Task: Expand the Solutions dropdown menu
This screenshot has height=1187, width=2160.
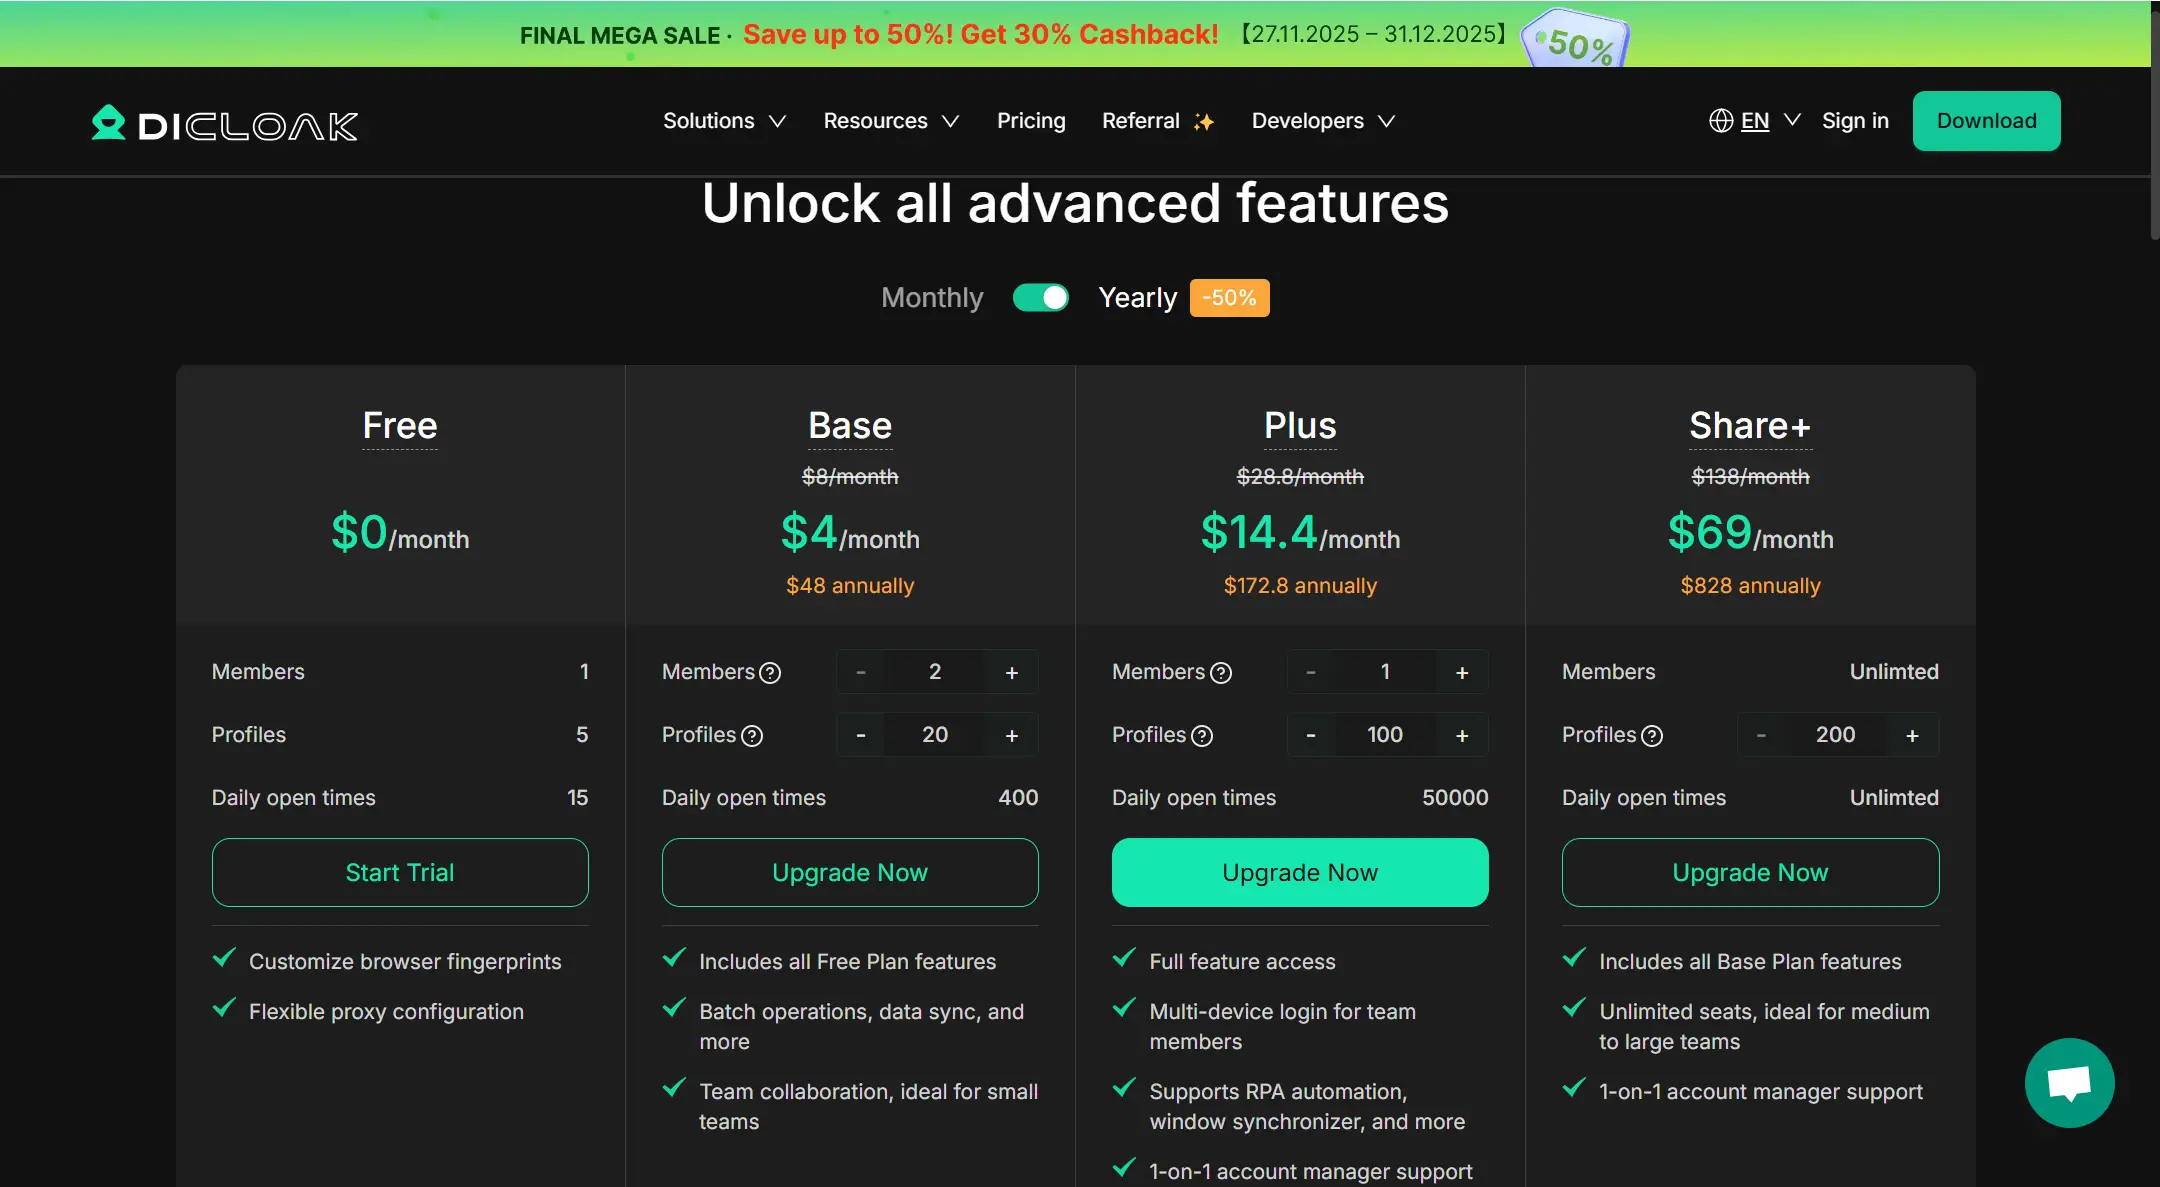Action: click(x=724, y=121)
